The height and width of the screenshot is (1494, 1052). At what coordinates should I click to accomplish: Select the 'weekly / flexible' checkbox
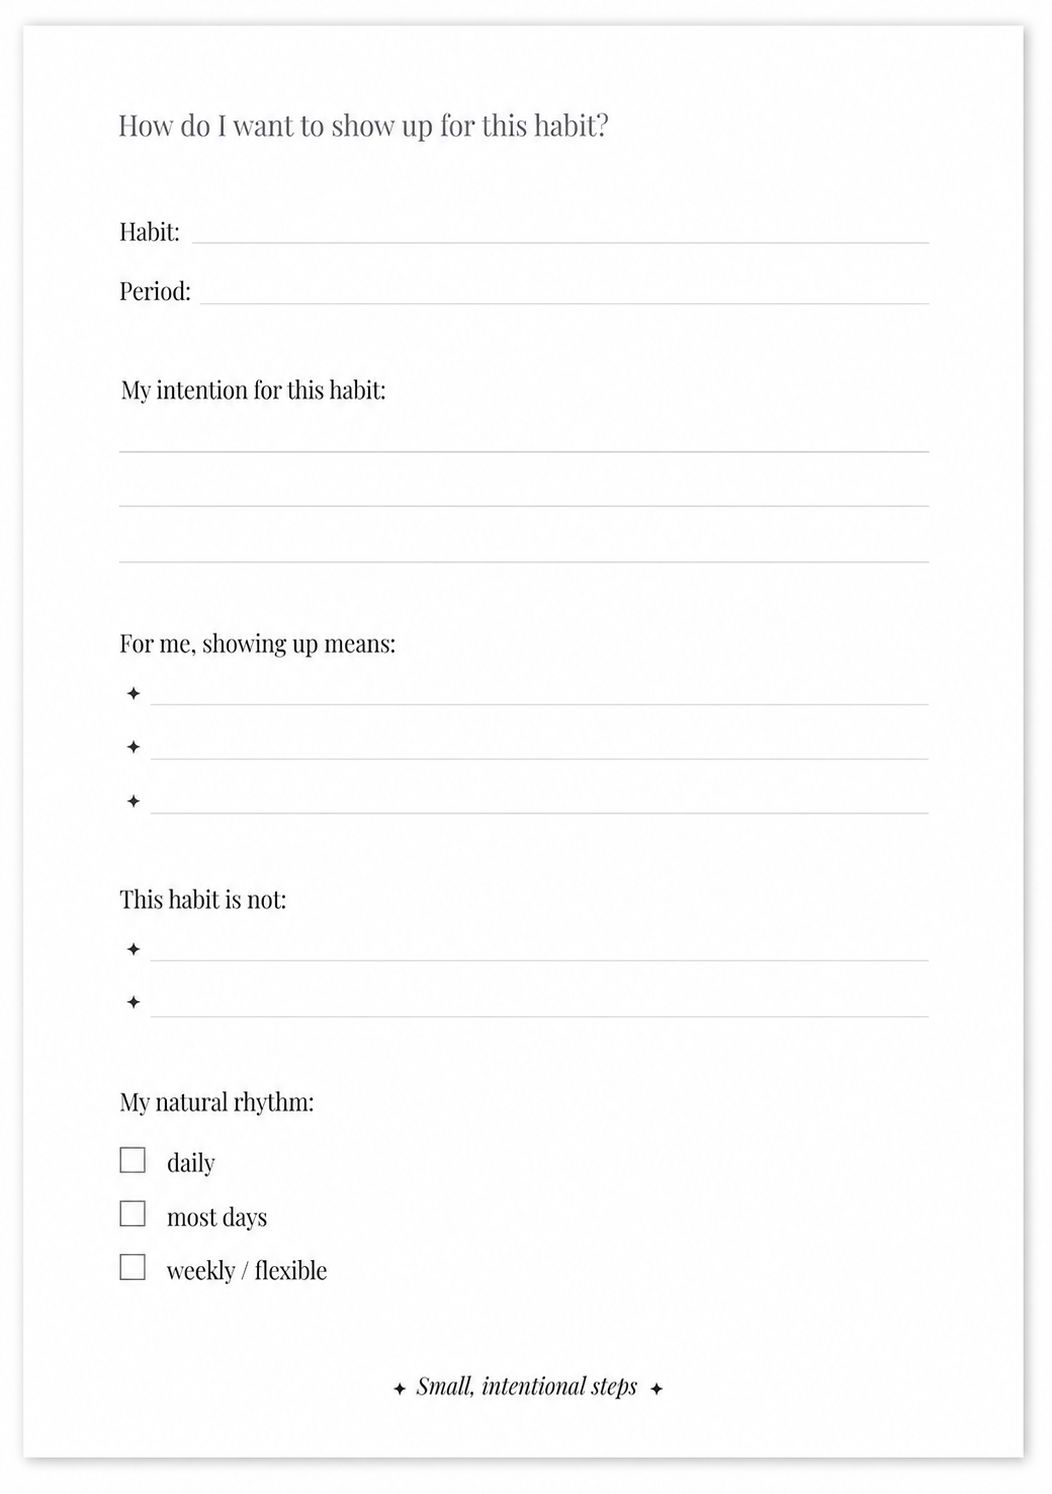[x=132, y=1268]
